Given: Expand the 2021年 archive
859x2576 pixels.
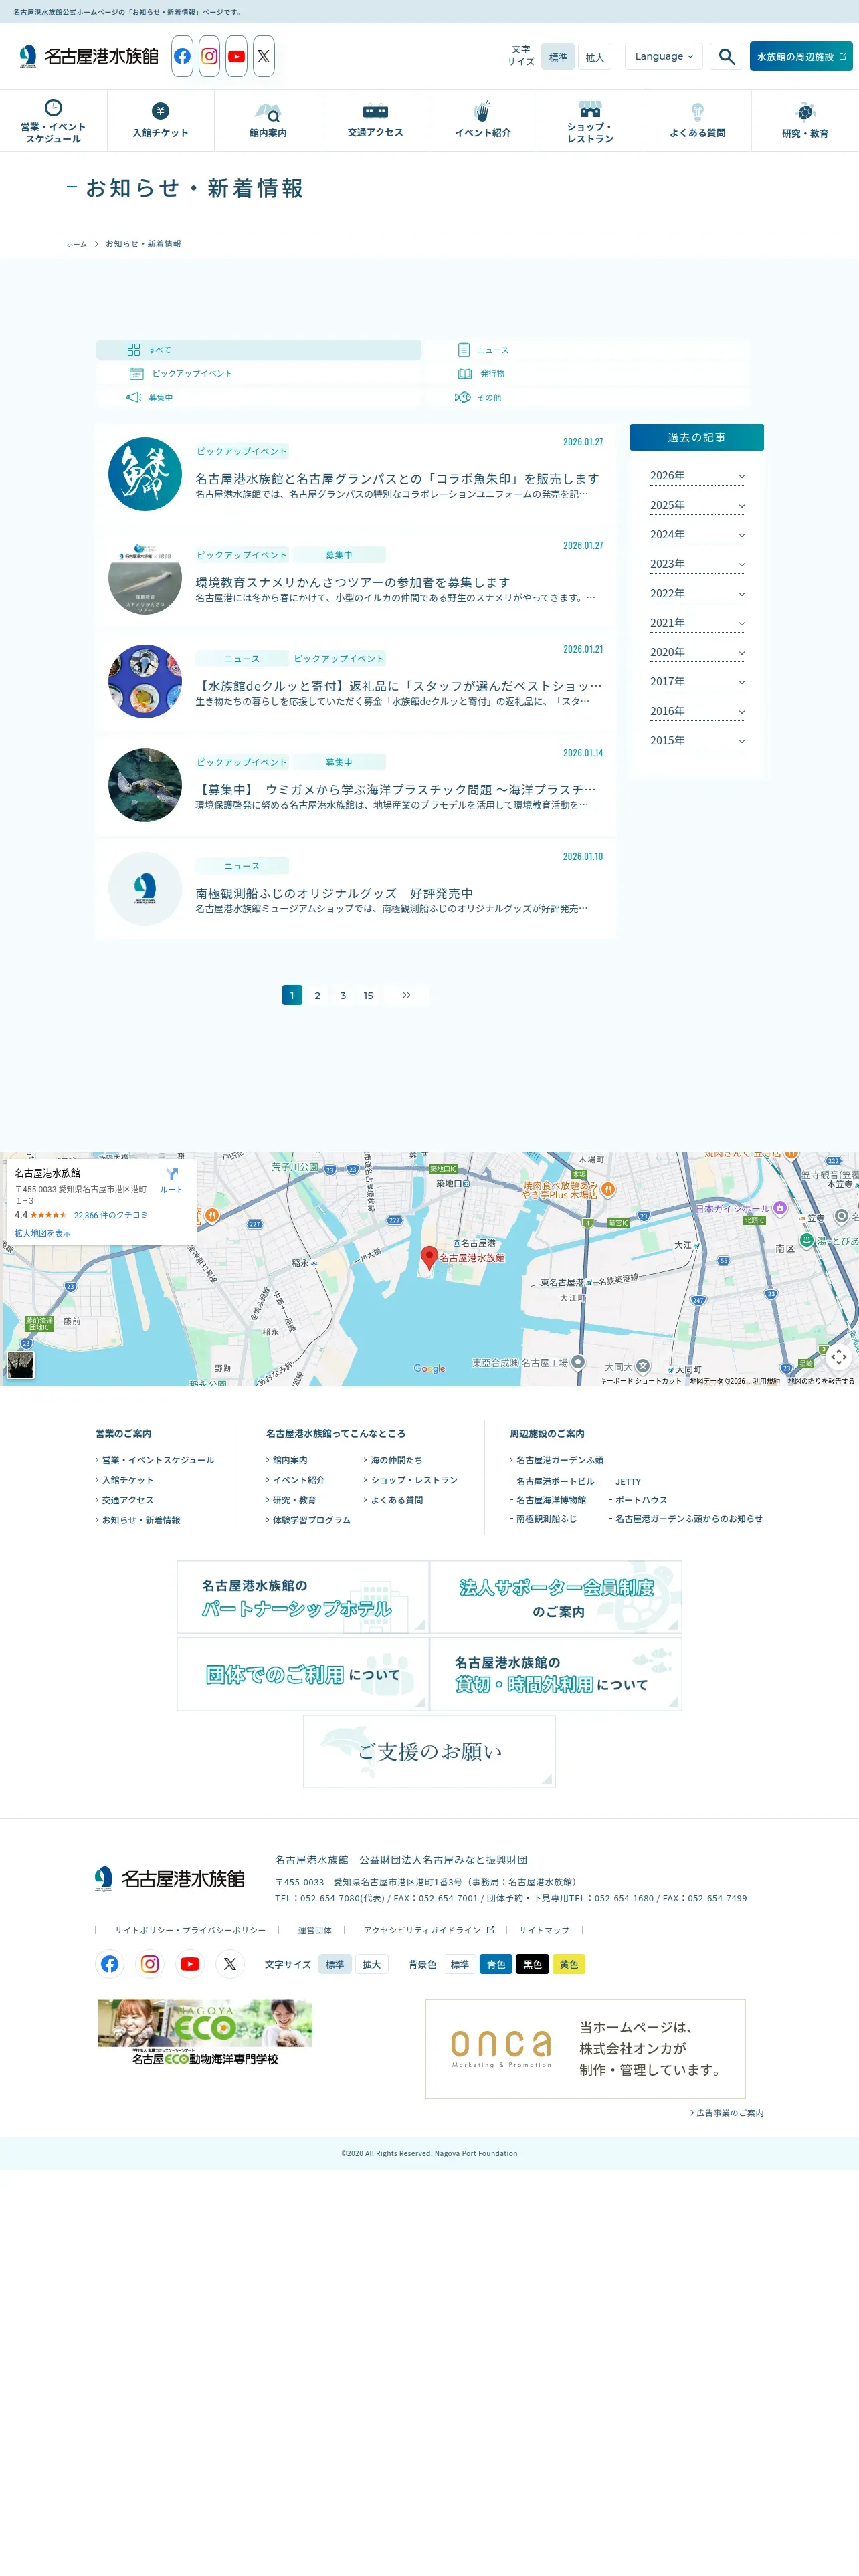Looking at the screenshot, I should click(697, 623).
